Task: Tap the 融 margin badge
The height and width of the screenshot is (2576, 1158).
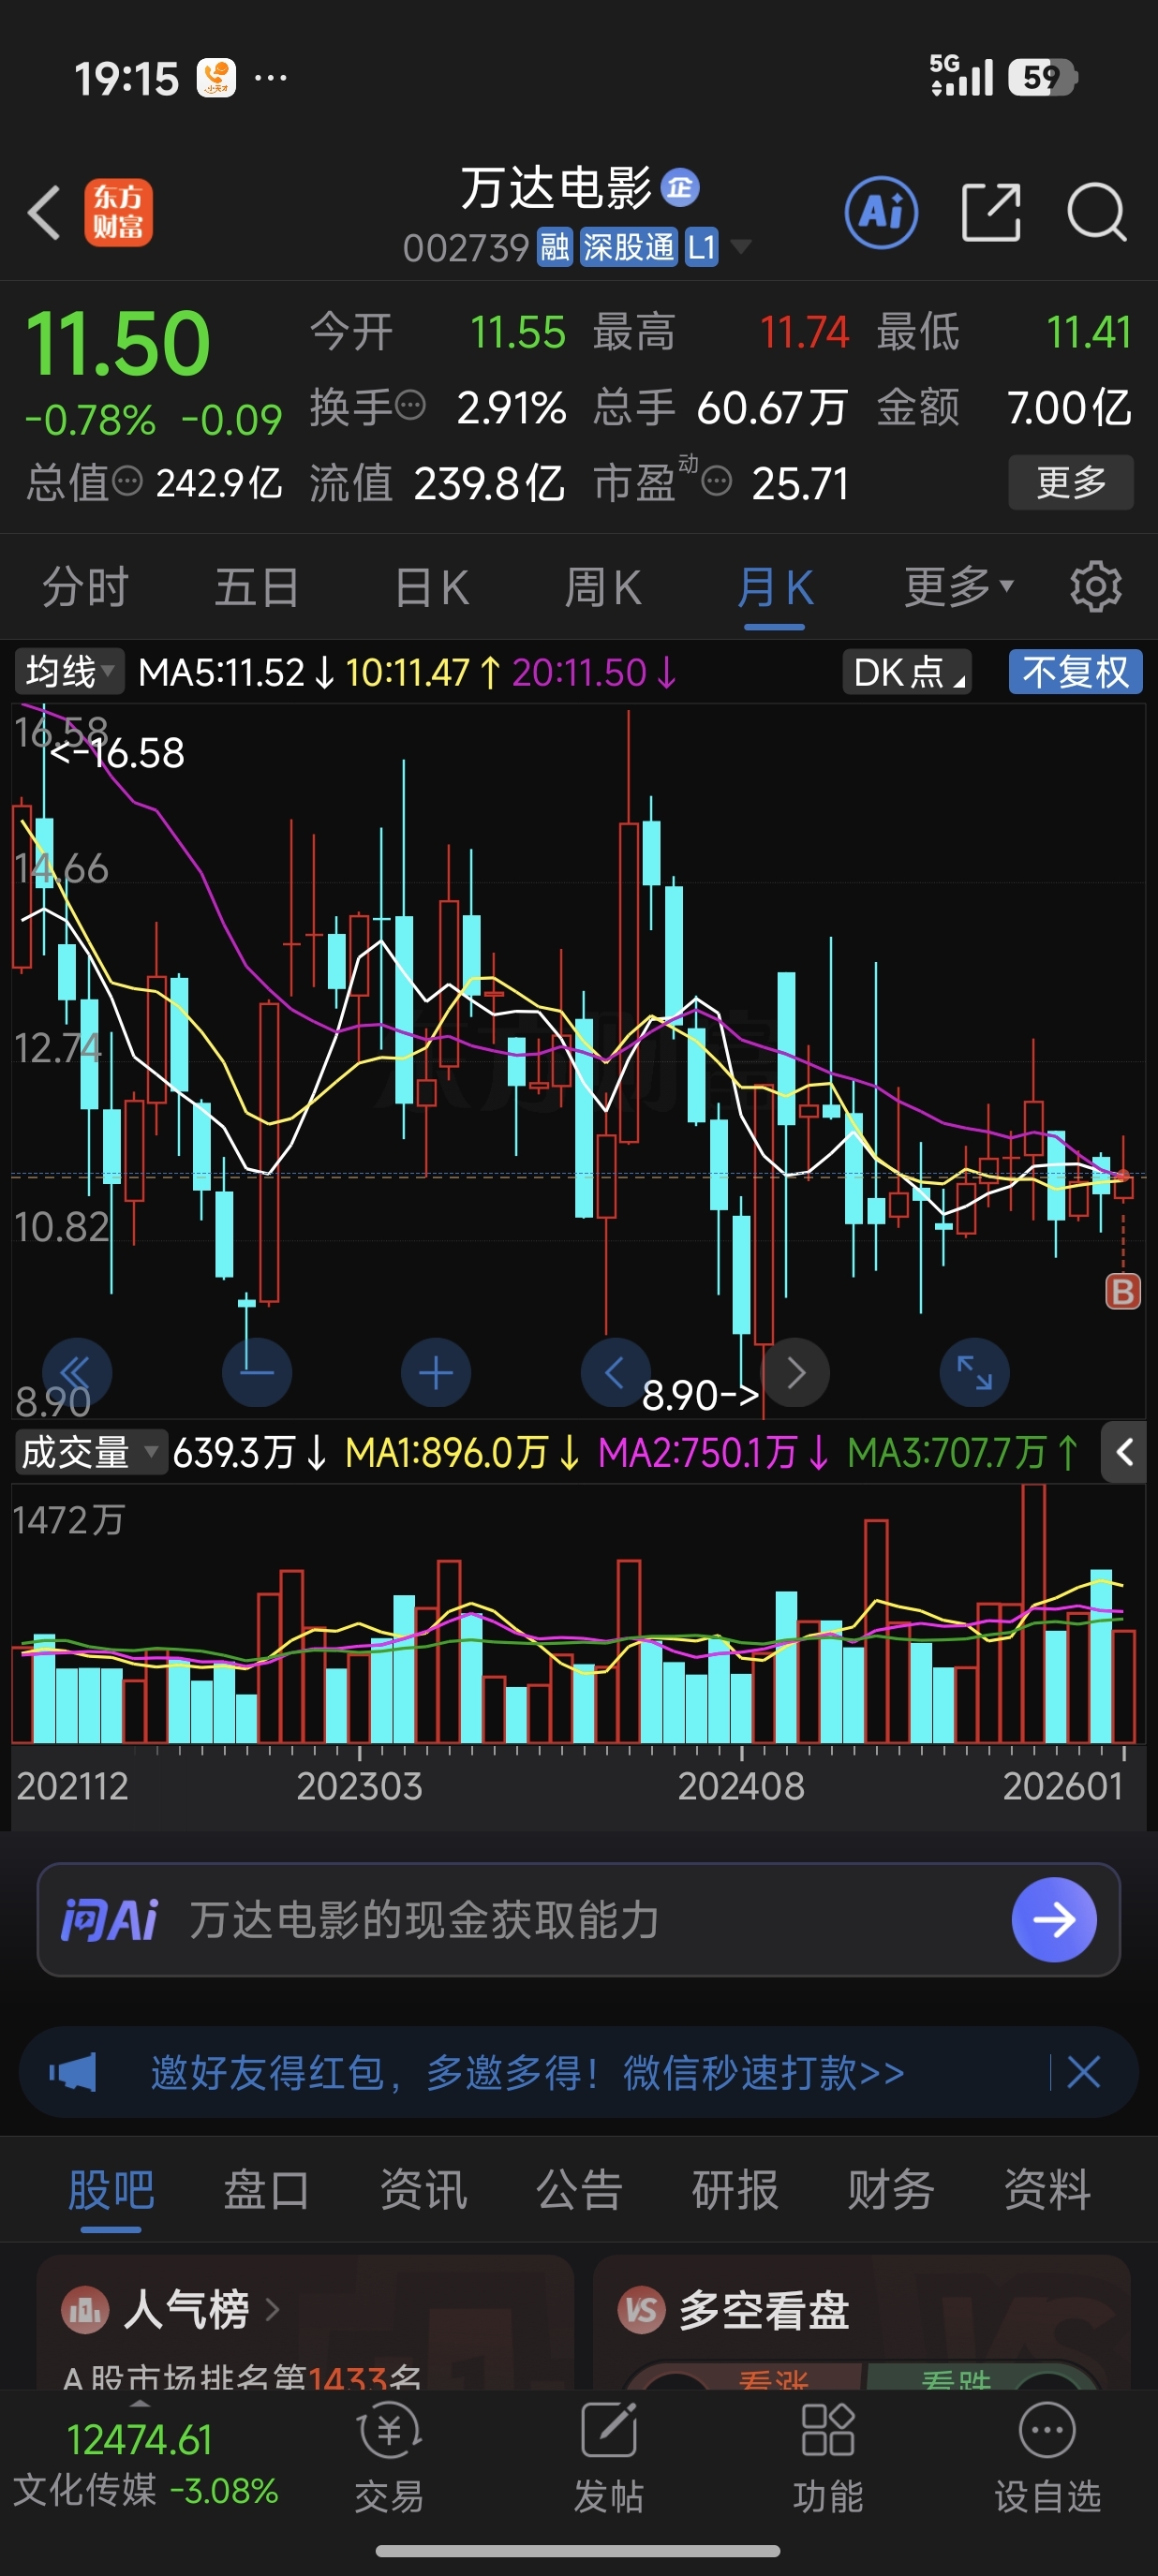Action: click(x=555, y=246)
